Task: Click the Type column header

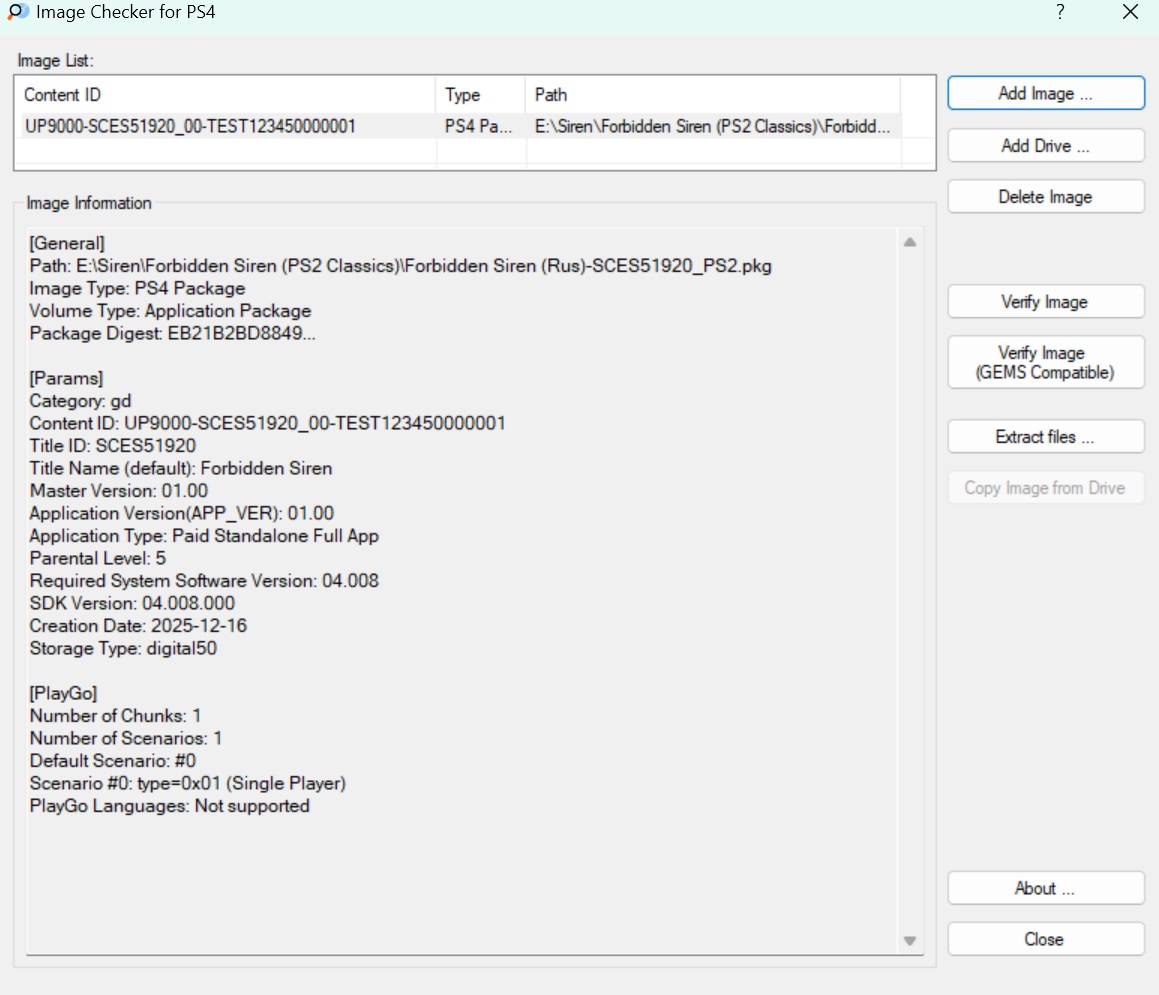Action: [480, 95]
